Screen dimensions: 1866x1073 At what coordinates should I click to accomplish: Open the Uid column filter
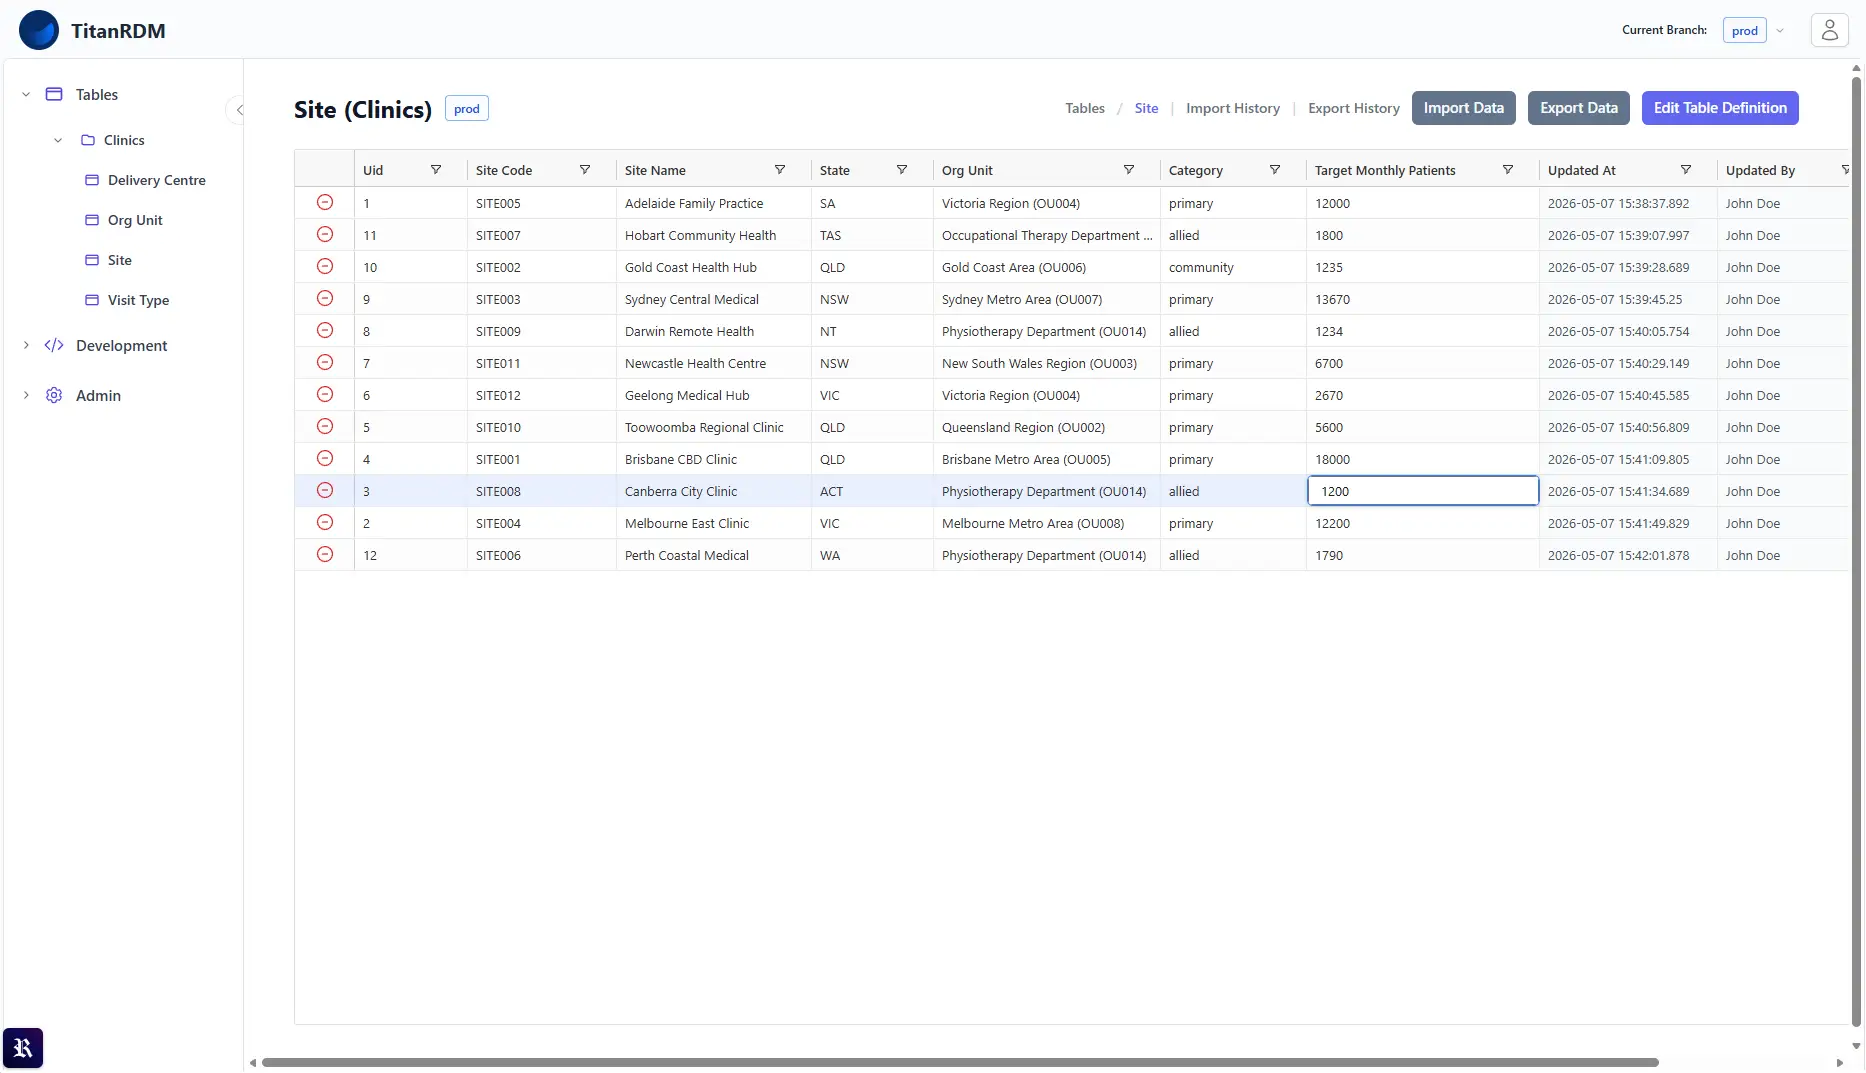point(436,170)
